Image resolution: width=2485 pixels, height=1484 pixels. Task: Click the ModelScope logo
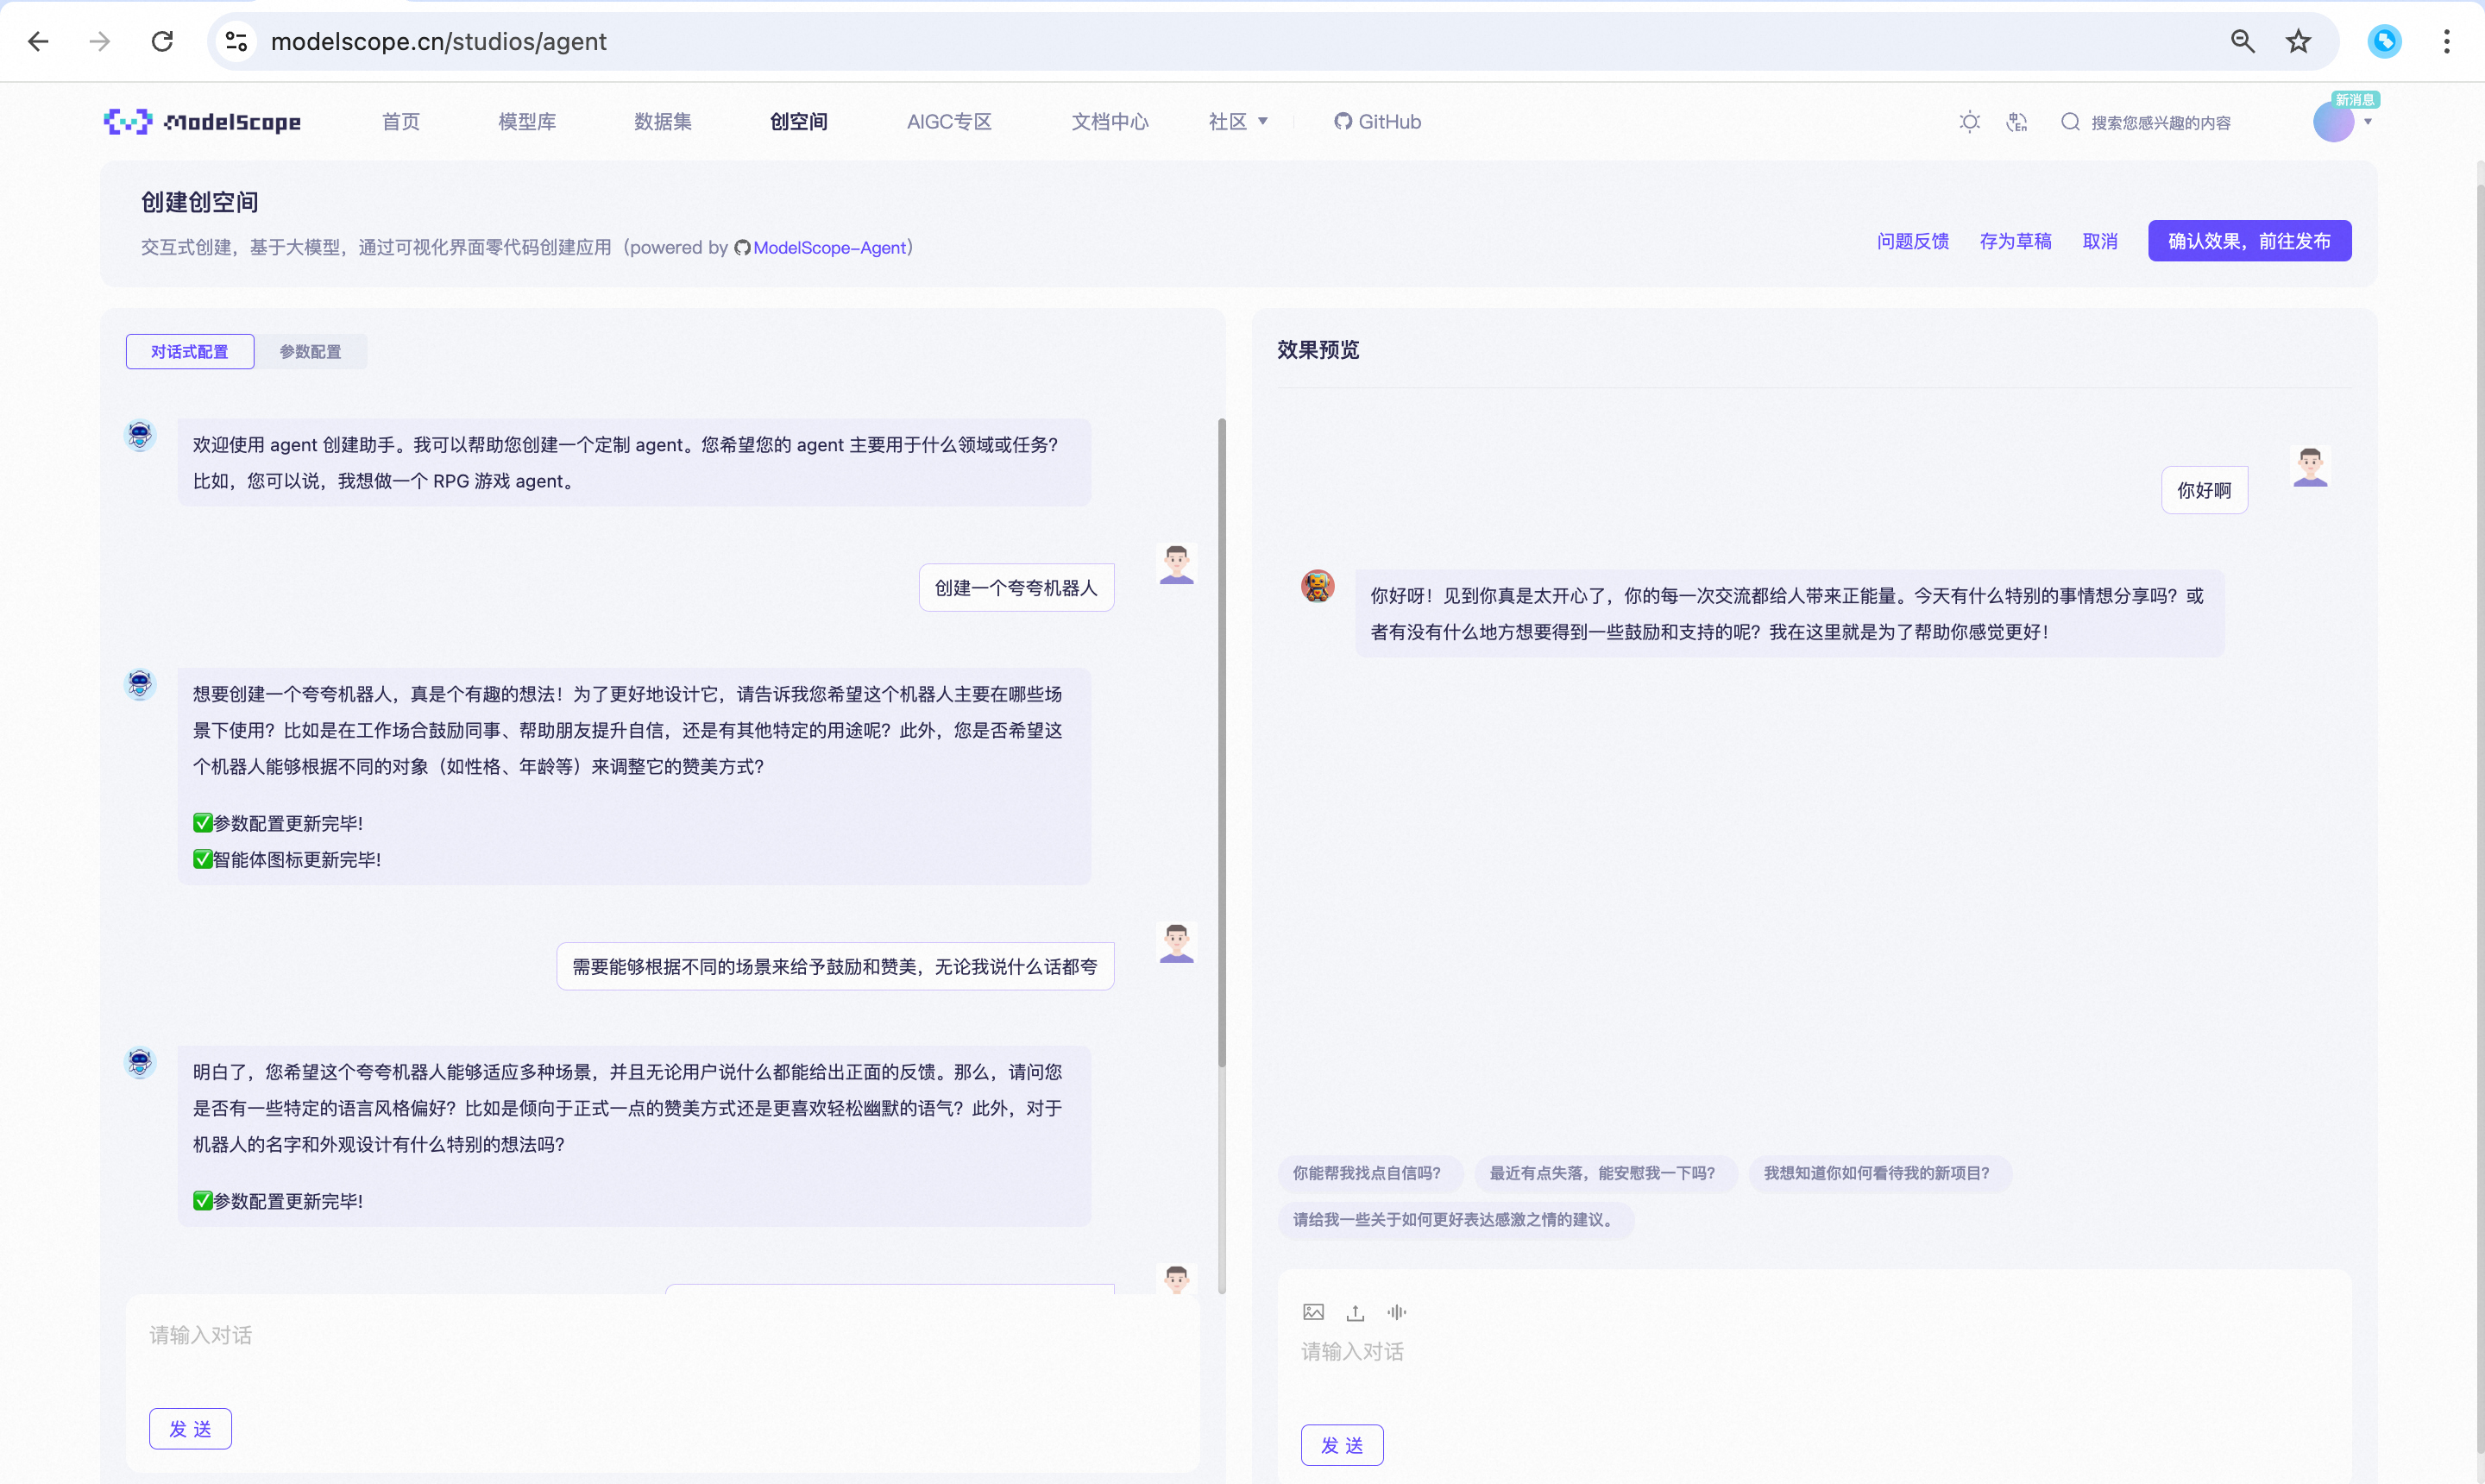click(202, 121)
